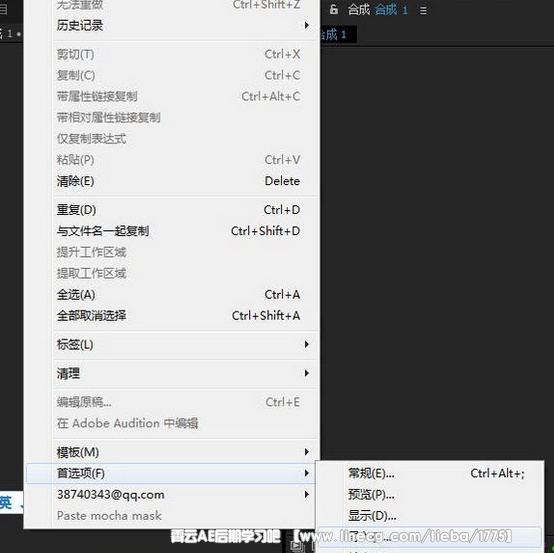
Task: Open the 模板(M) submenu
Action: pos(172,452)
